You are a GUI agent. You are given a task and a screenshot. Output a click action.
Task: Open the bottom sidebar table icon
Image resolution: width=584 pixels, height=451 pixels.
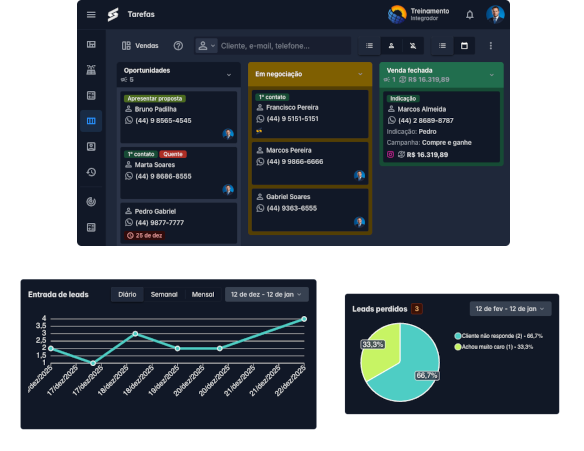pyautogui.click(x=91, y=227)
